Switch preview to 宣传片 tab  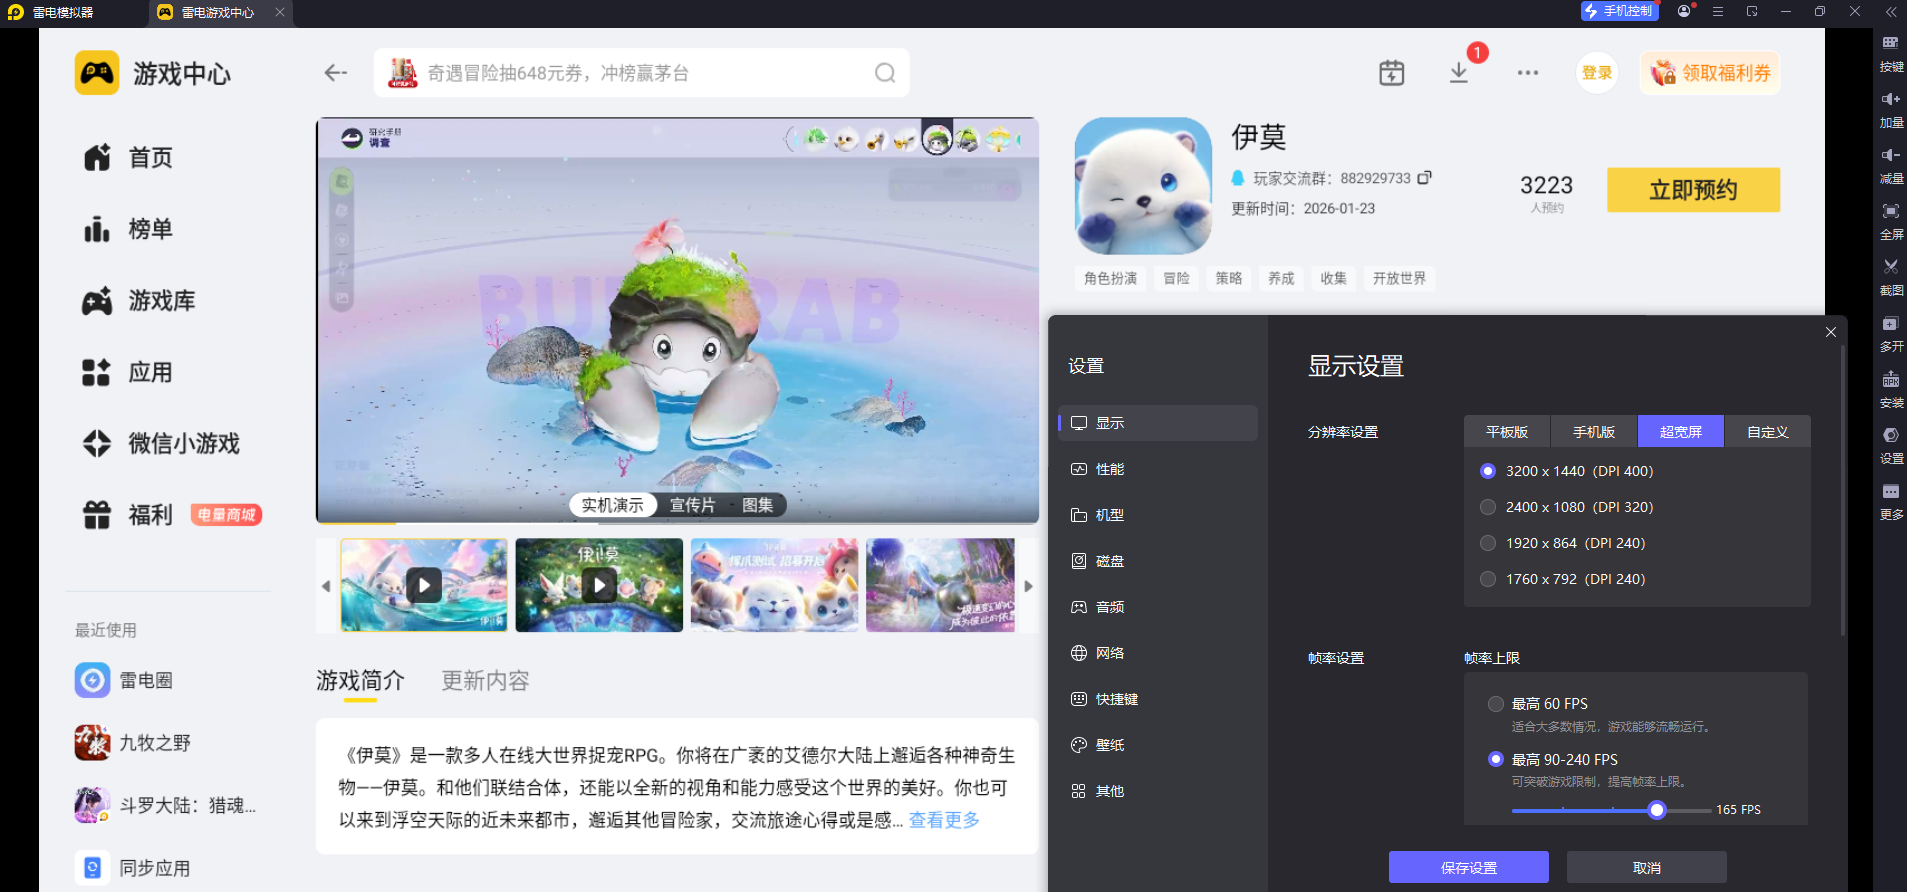click(x=692, y=505)
